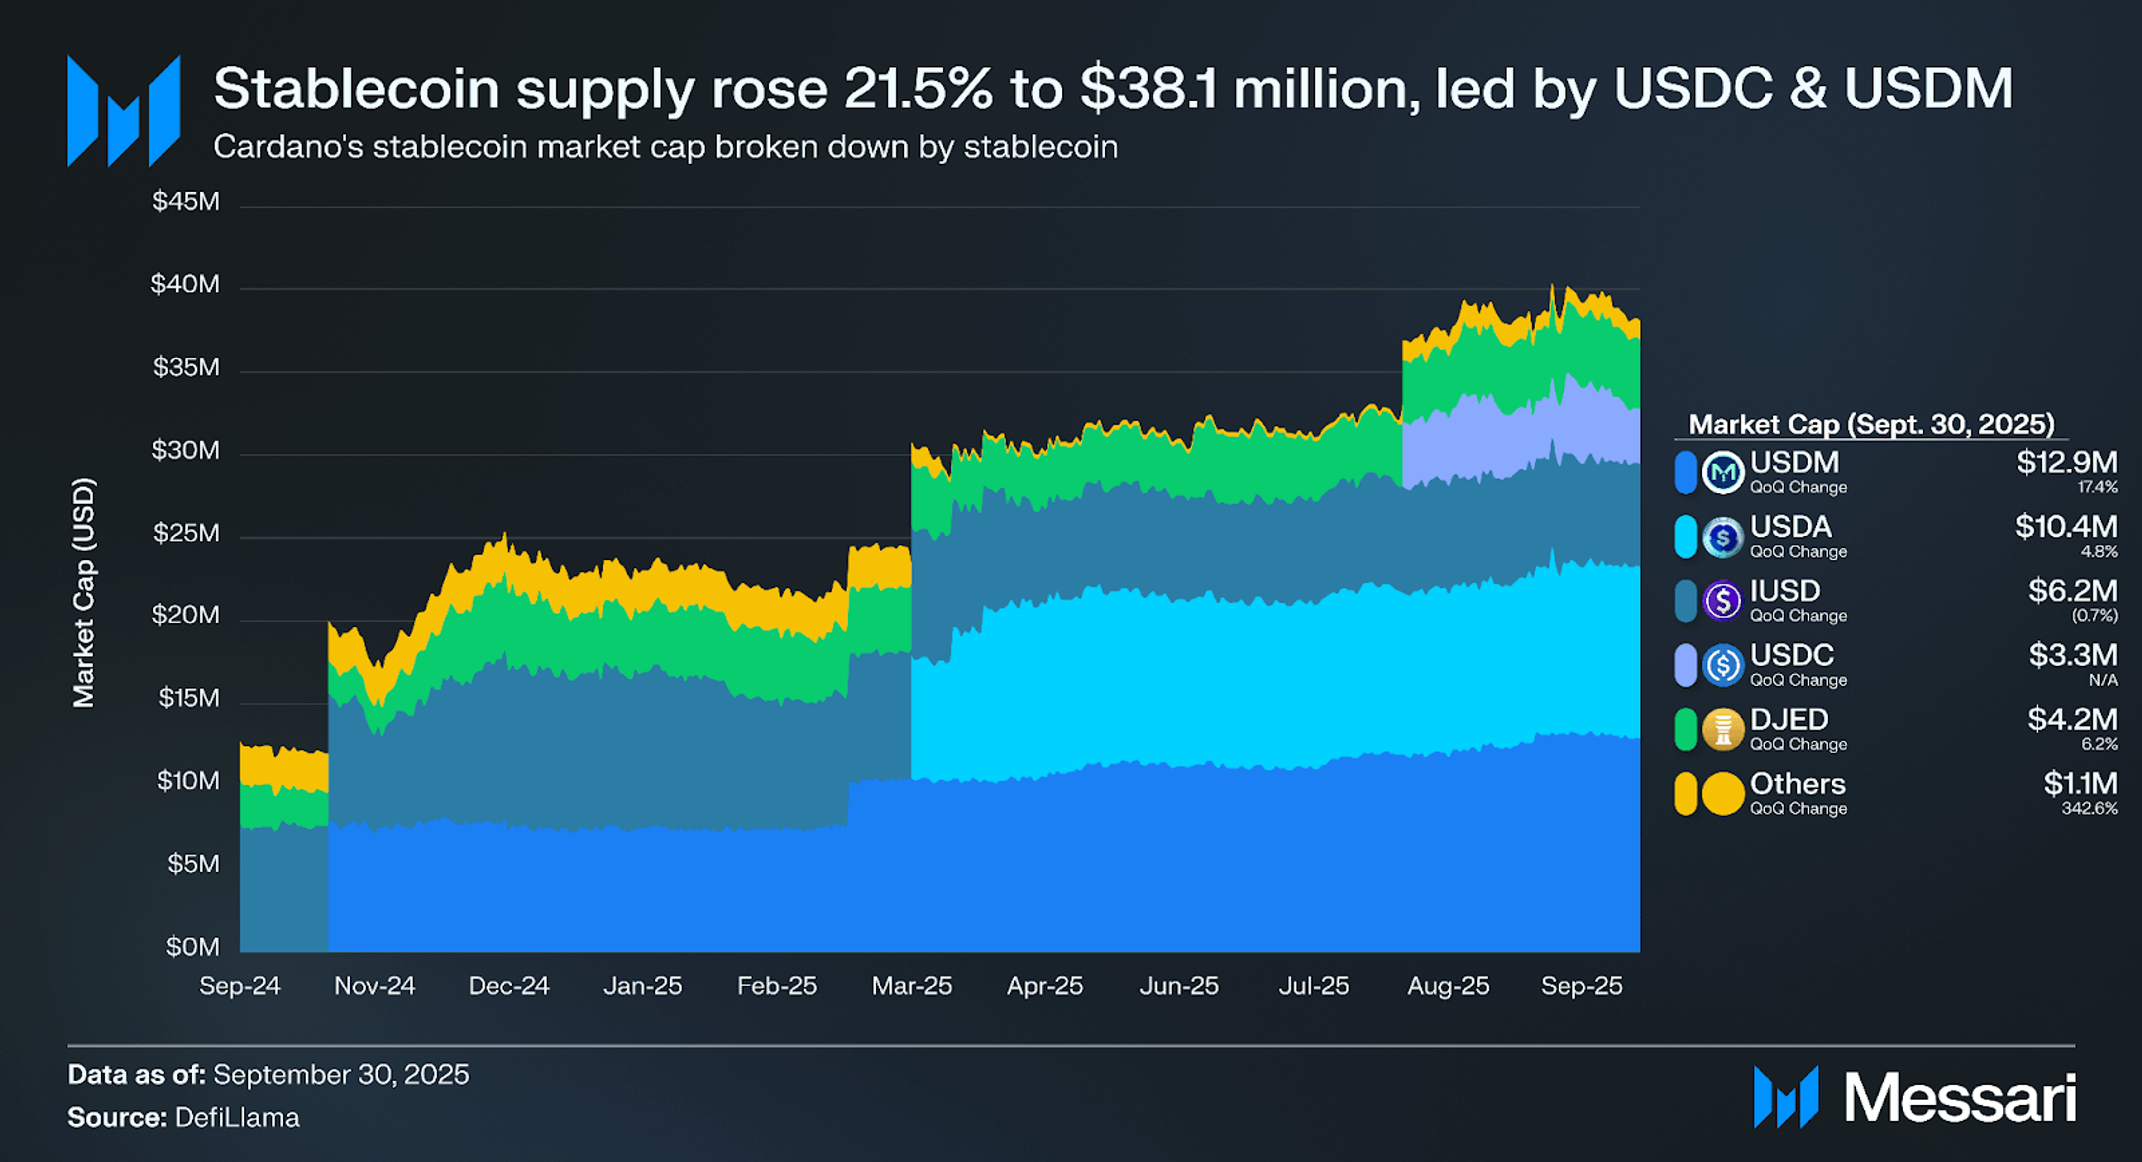The image size is (2142, 1162).
Task: Click the DefiLlama source text
Action: point(237,1117)
